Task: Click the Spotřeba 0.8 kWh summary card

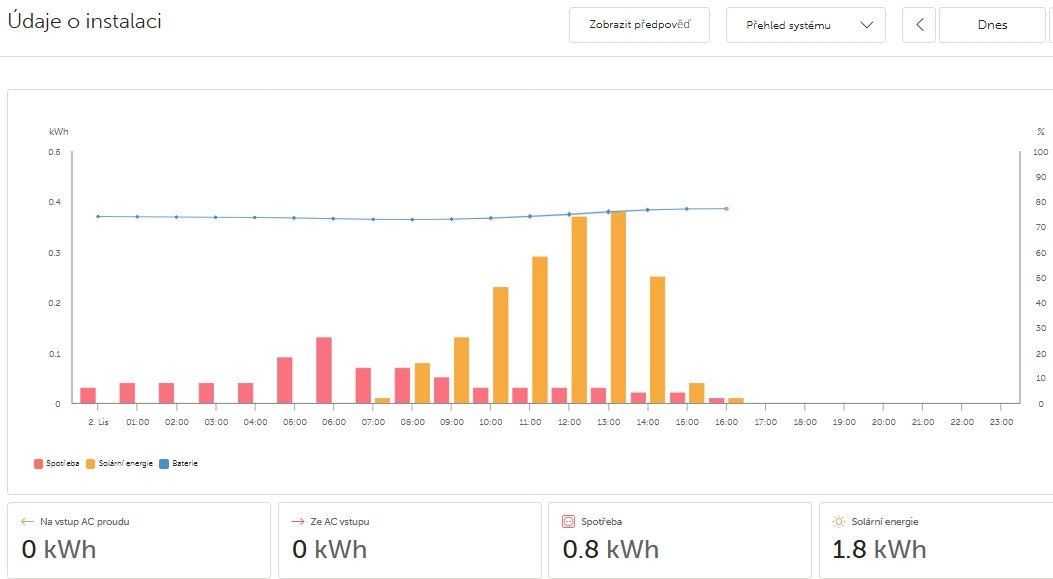Action: 679,540
